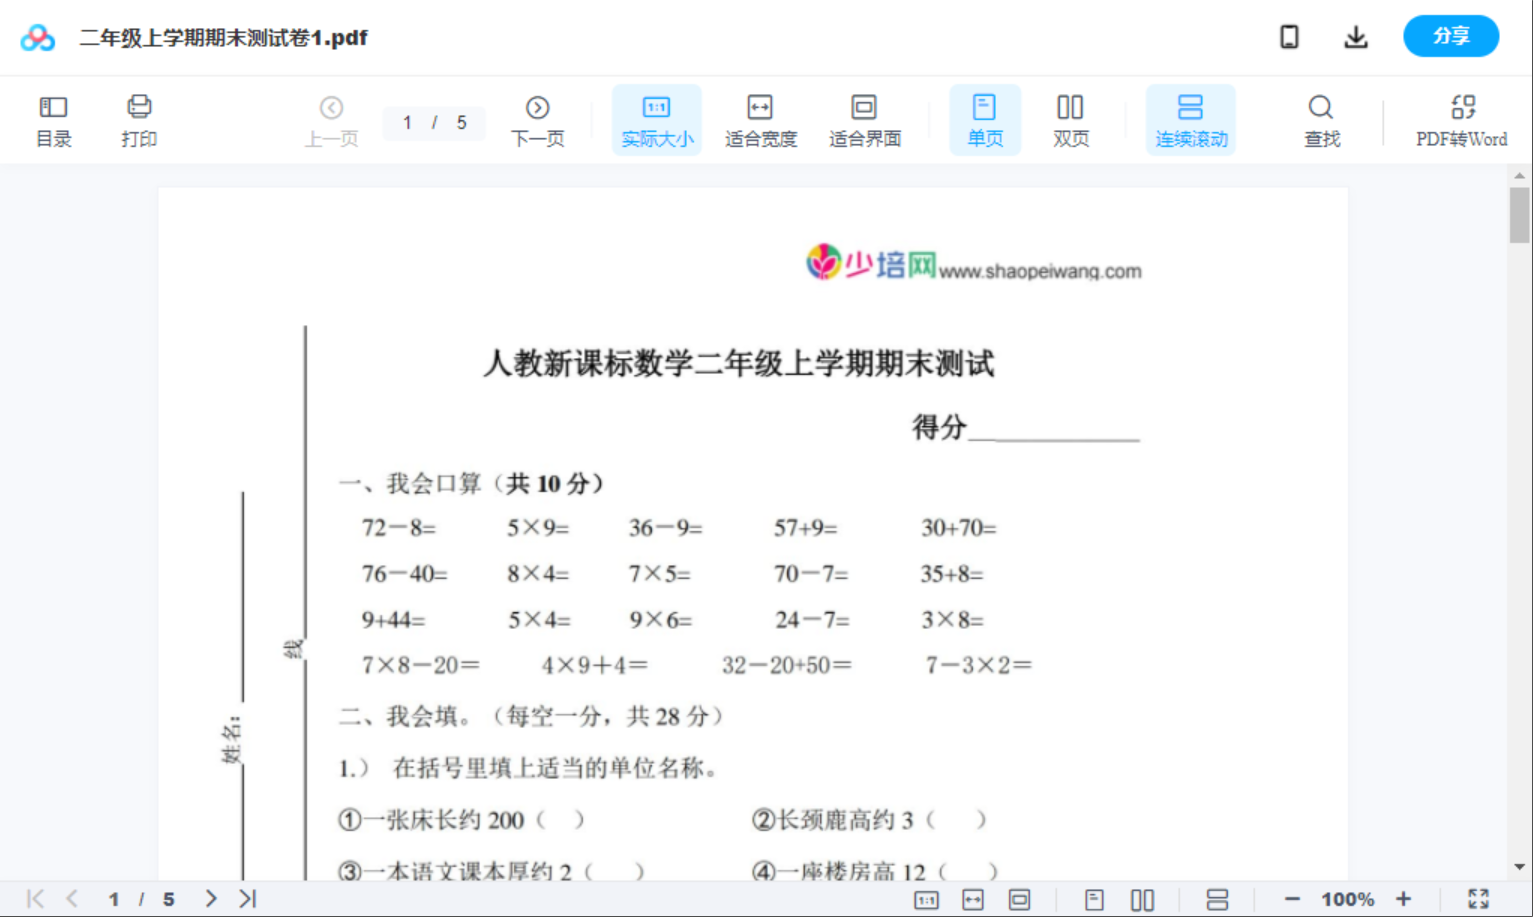Click the 100% zoom level indicator
Viewport: 1533px width, 917px height.
pos(1347,898)
